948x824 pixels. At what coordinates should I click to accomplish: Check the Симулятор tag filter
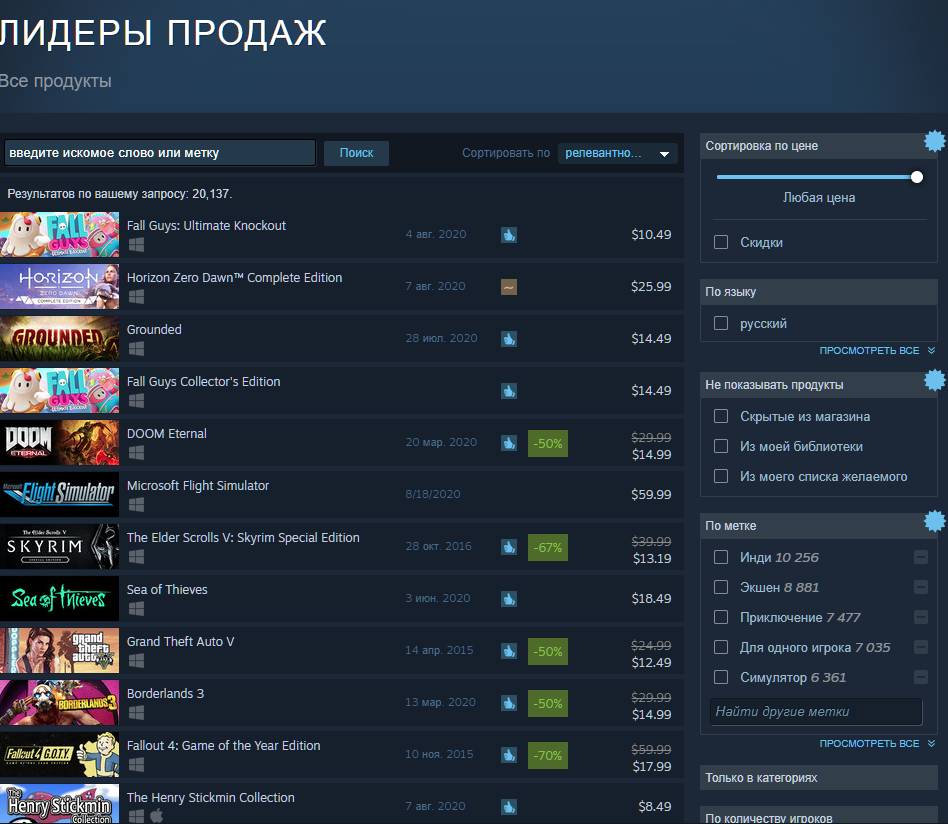[x=721, y=677]
